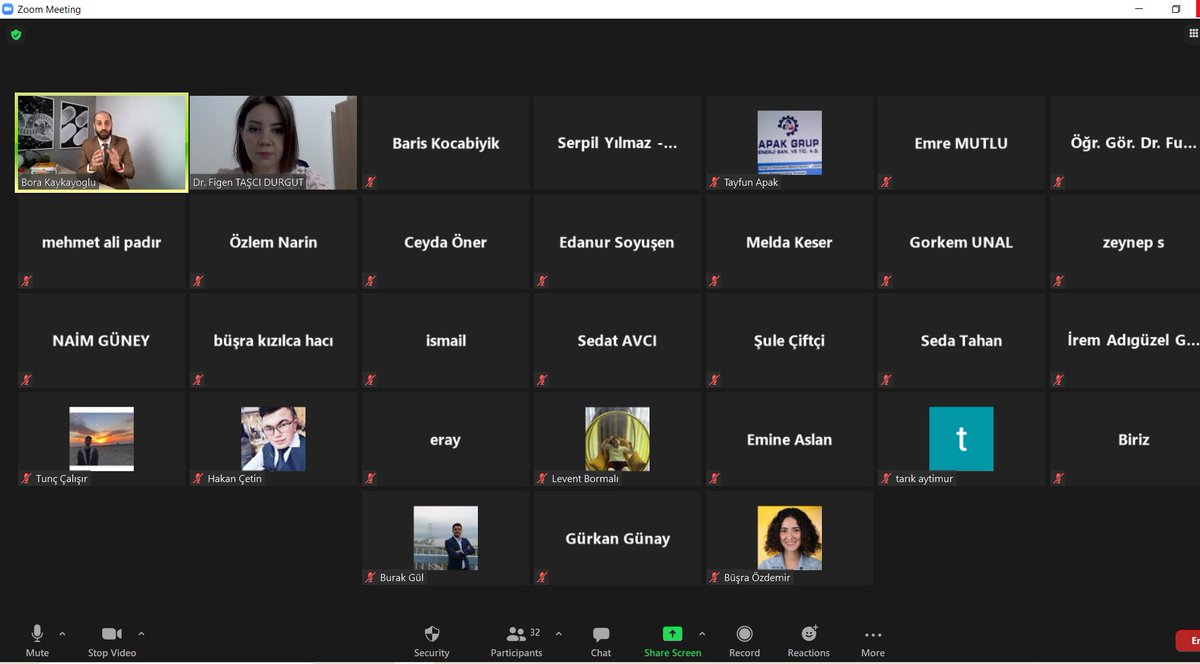Select the Sedat AVCI participant name
The width and height of the screenshot is (1200, 664).
(x=617, y=340)
